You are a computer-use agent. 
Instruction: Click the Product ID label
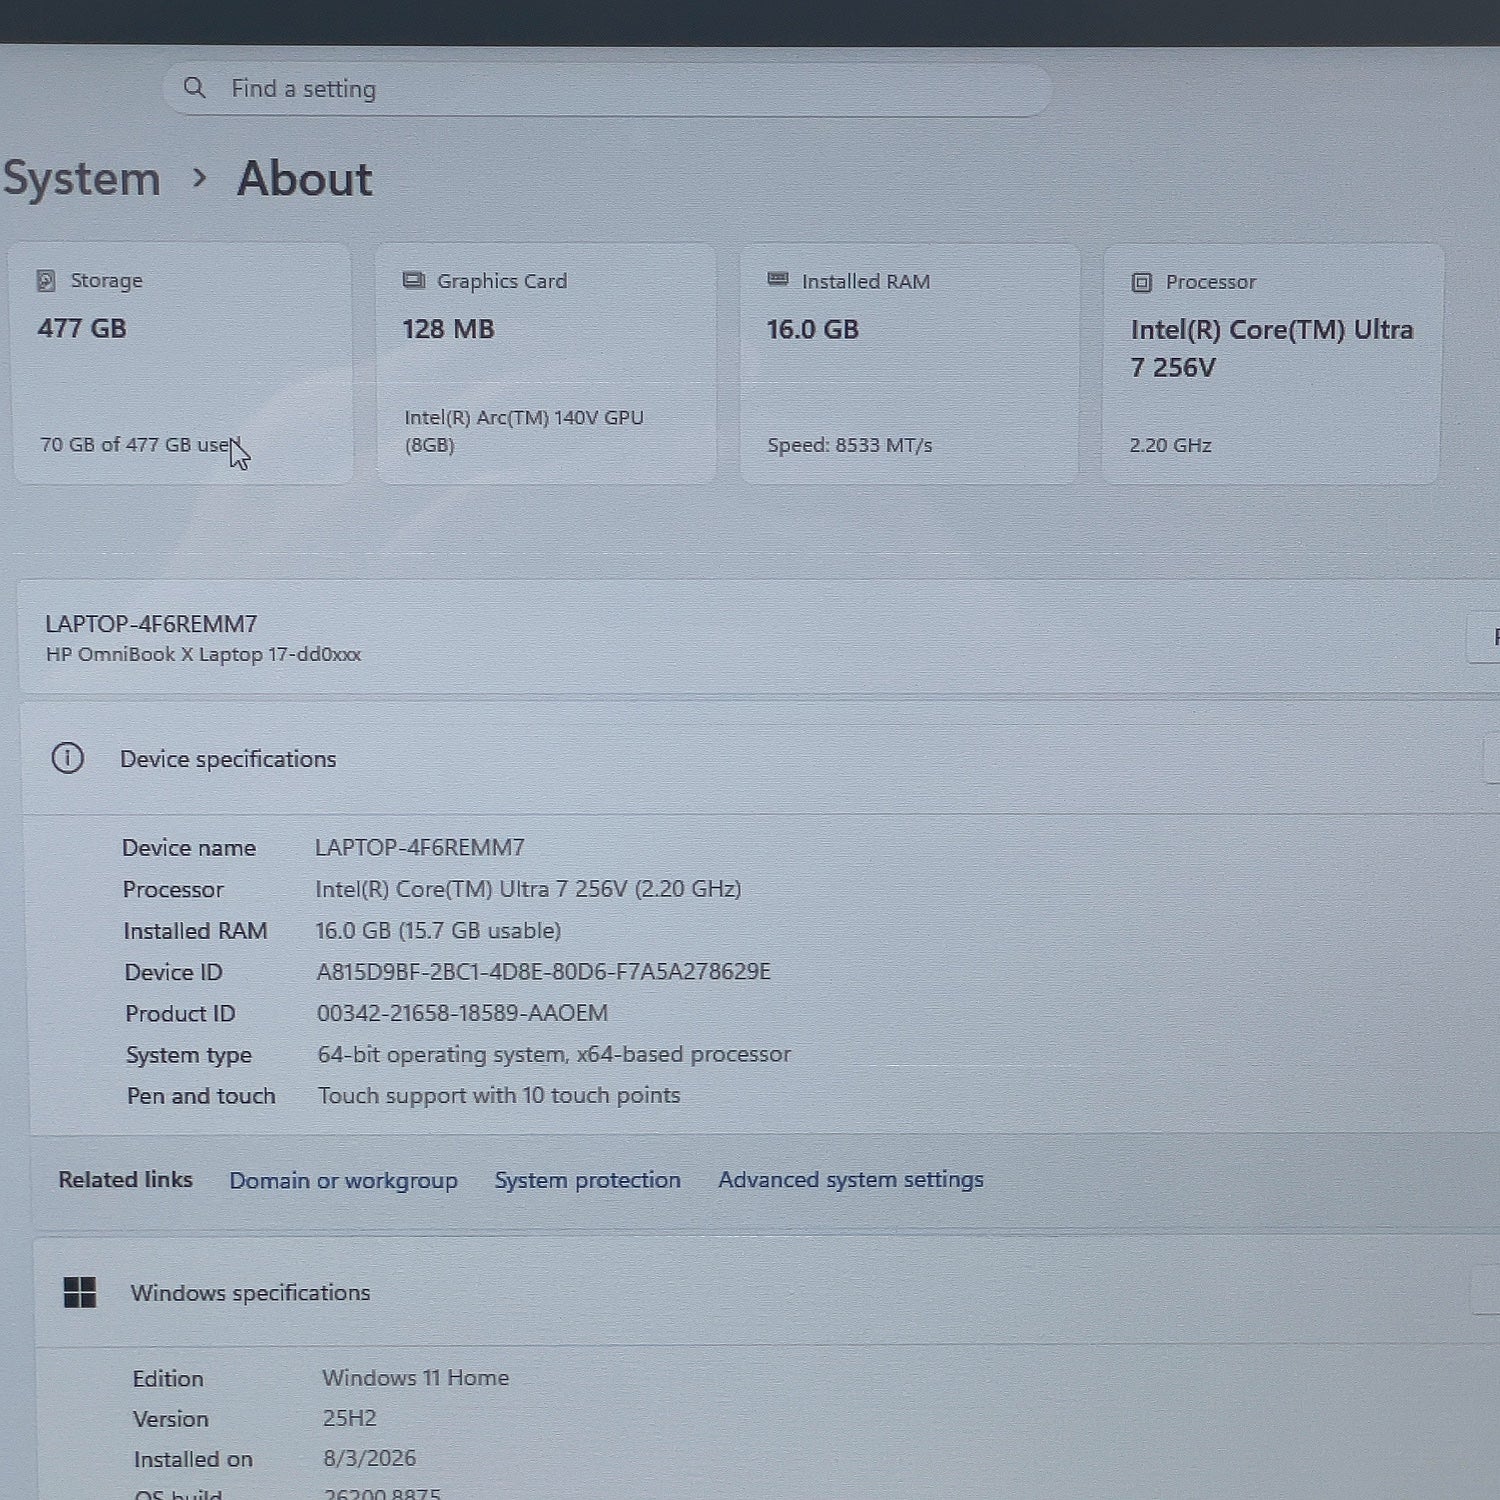(180, 1014)
